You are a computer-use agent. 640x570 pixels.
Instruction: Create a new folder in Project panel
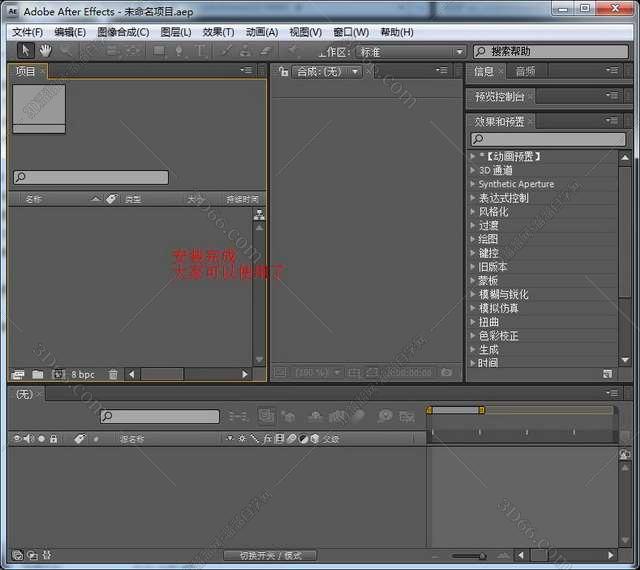[38, 374]
